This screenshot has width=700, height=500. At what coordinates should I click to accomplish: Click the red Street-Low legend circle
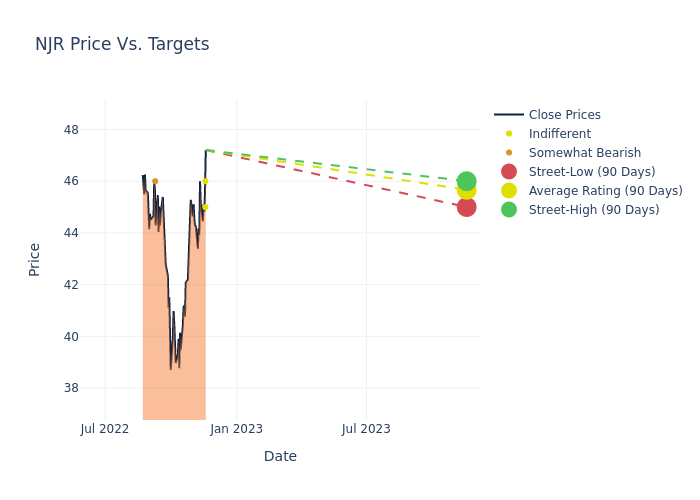pyautogui.click(x=509, y=172)
